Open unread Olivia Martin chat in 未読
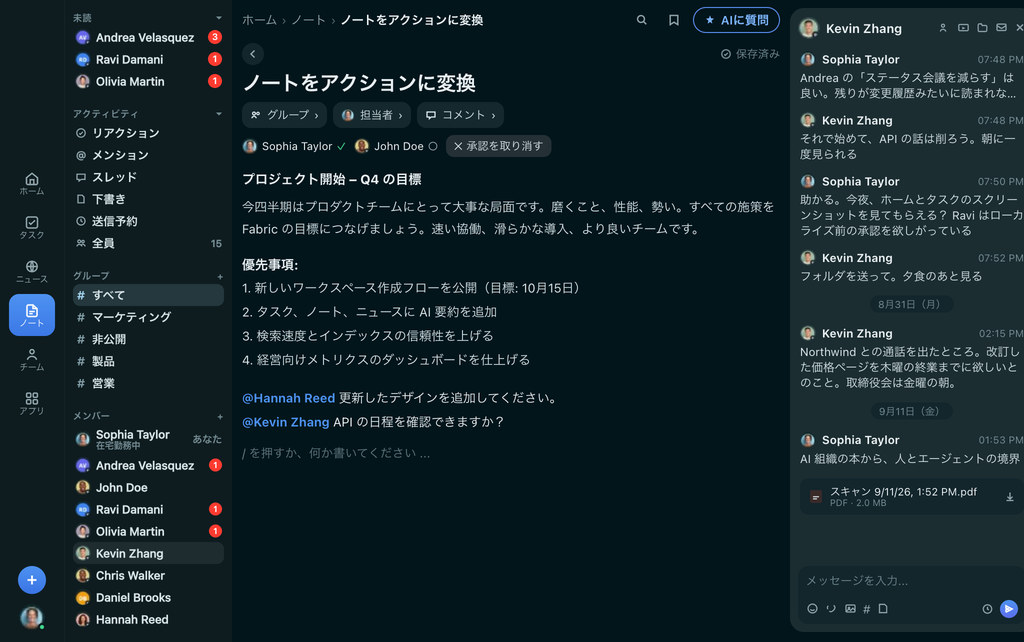1024x642 pixels. (148, 82)
